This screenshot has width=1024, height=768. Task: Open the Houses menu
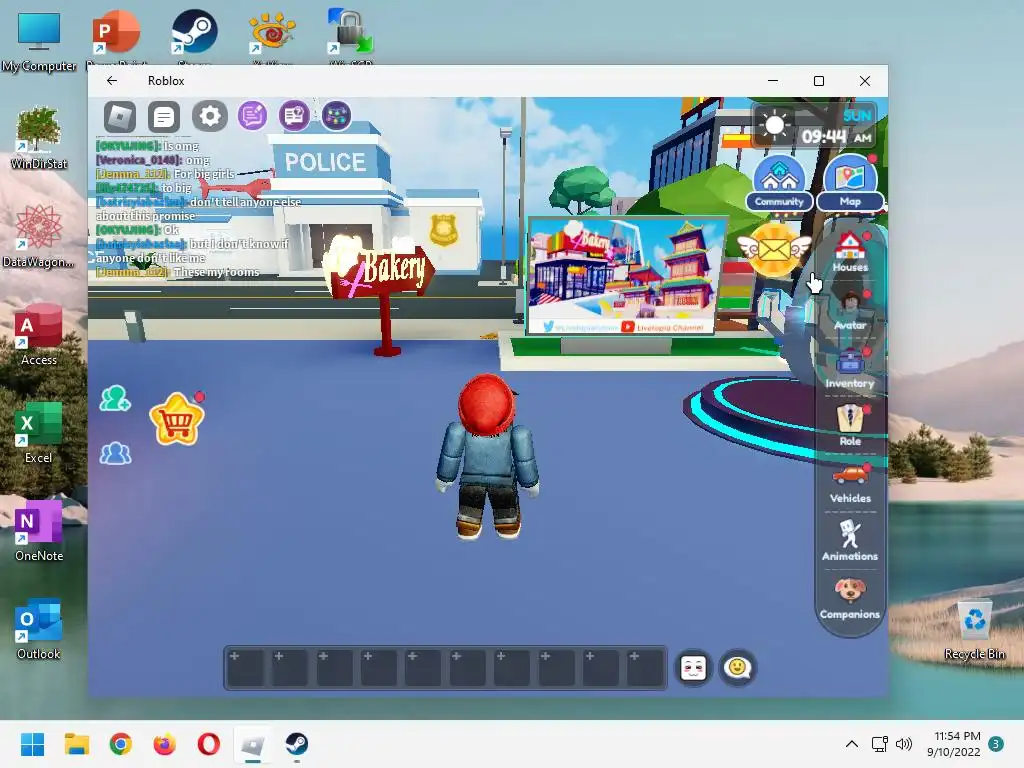850,252
